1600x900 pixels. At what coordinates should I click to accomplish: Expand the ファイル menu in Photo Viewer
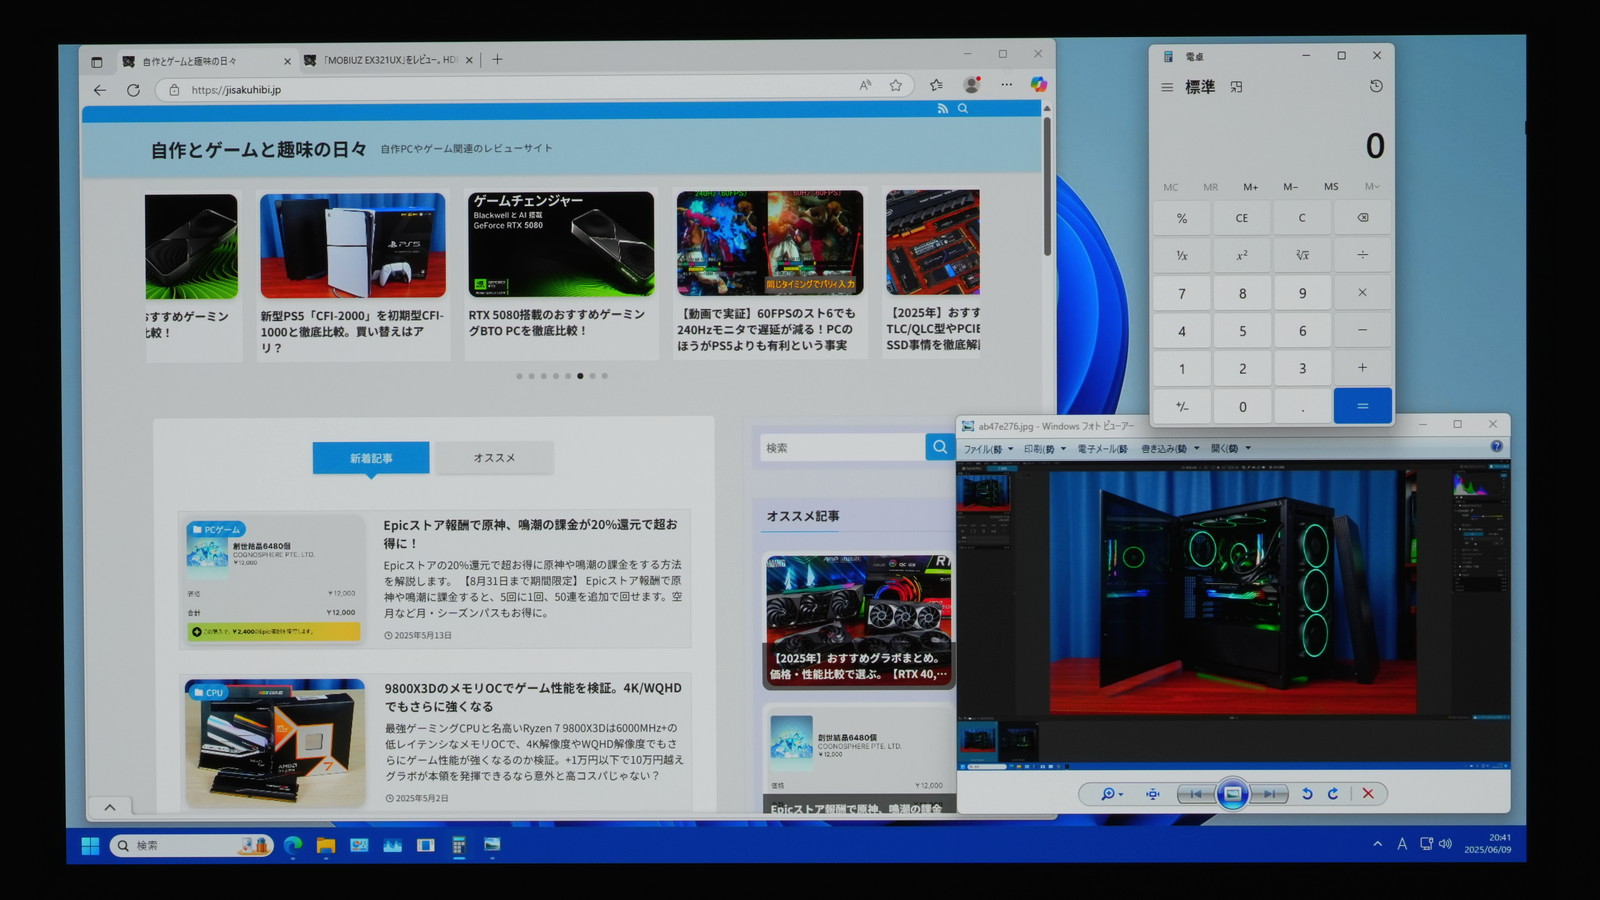987,449
